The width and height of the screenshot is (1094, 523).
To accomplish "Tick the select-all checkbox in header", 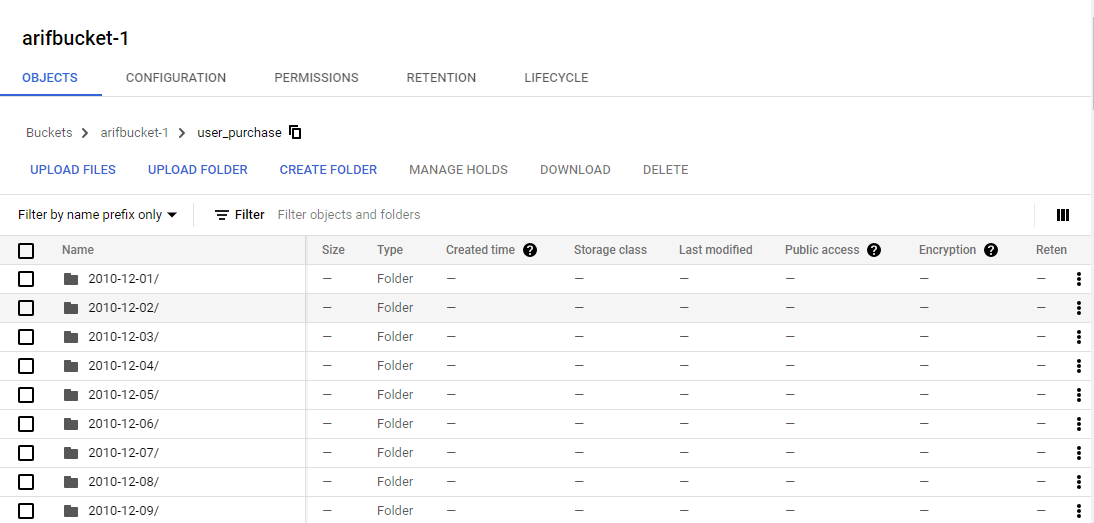I will click(26, 250).
